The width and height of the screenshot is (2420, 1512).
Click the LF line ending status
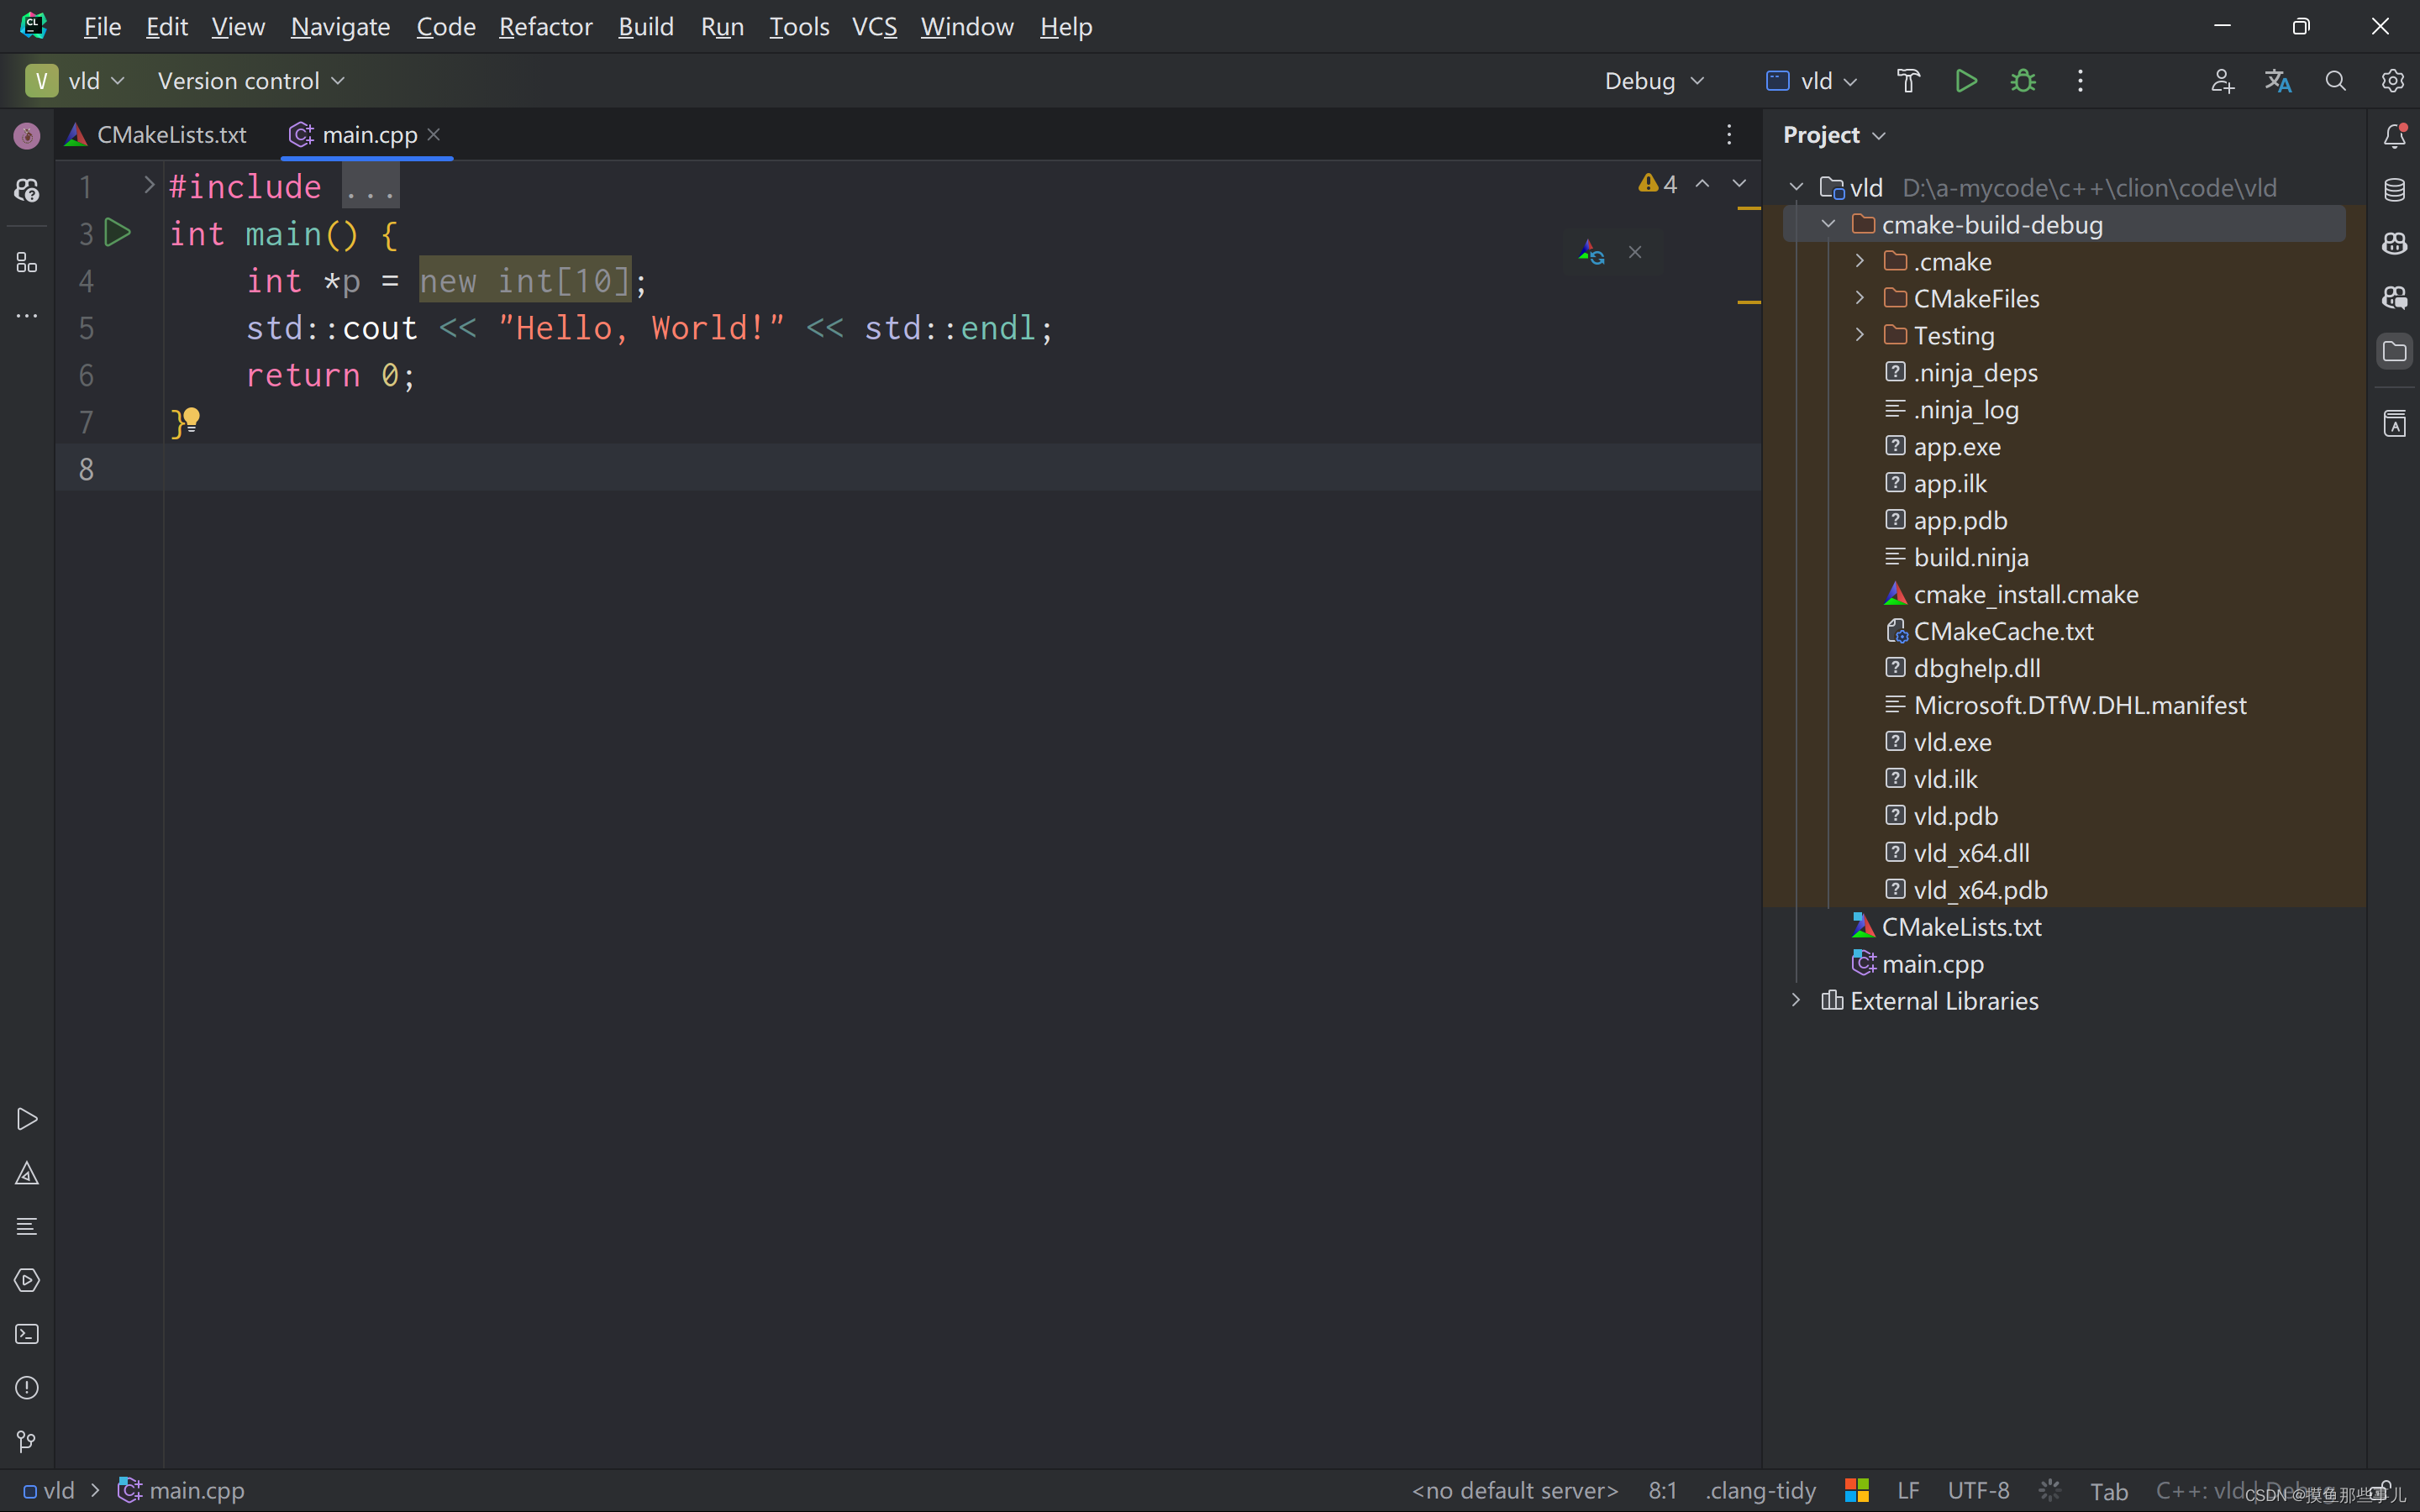[x=1906, y=1488]
